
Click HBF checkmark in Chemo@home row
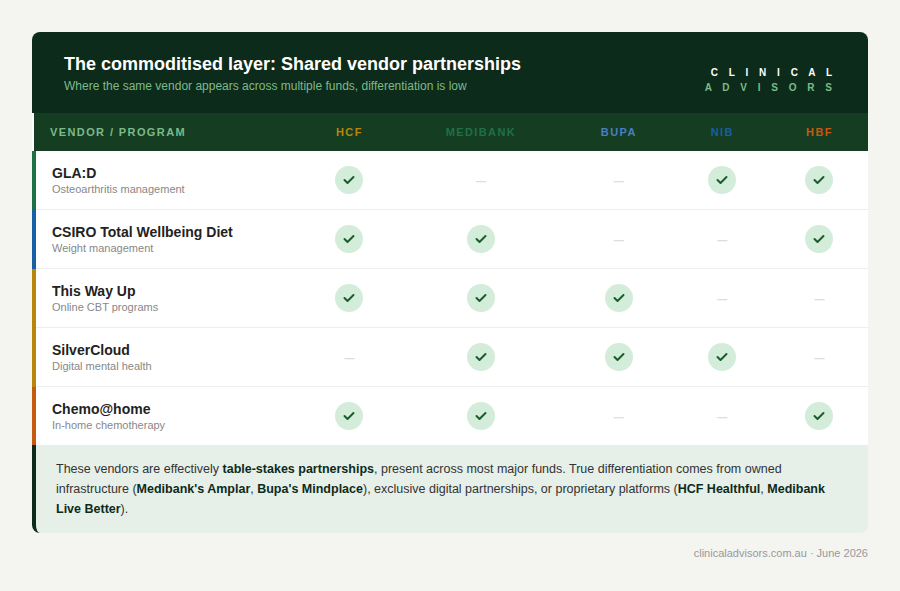tap(819, 416)
